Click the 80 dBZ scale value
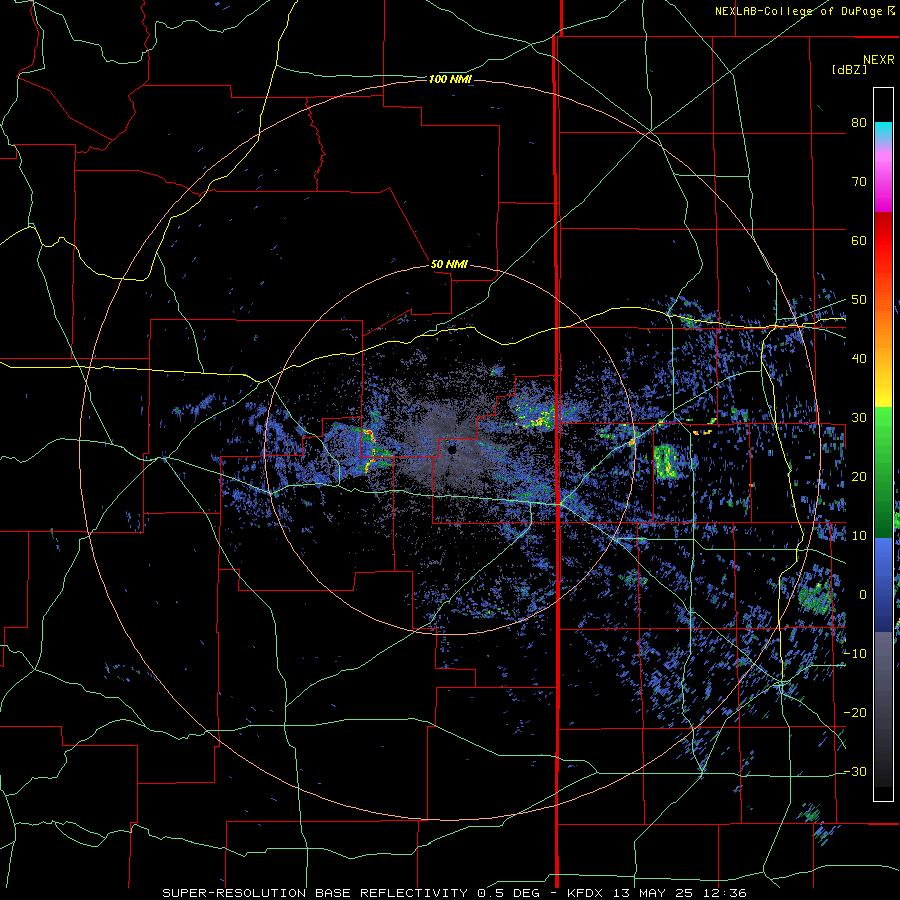 click(x=859, y=122)
